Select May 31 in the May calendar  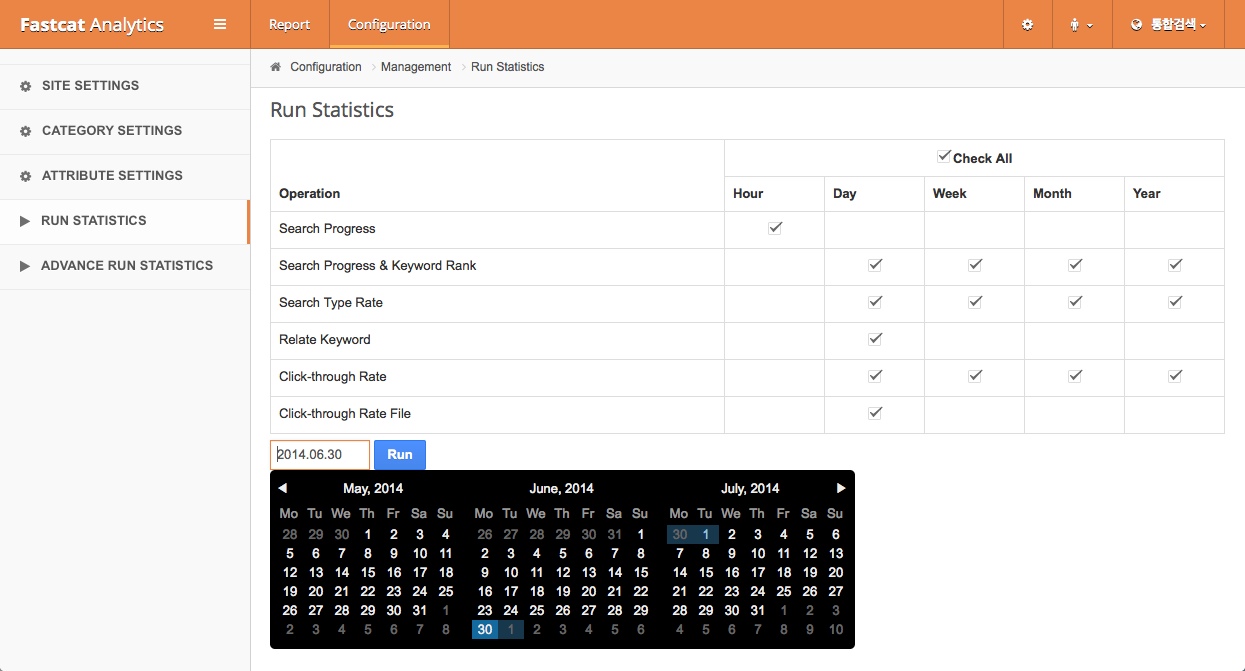[420, 611]
